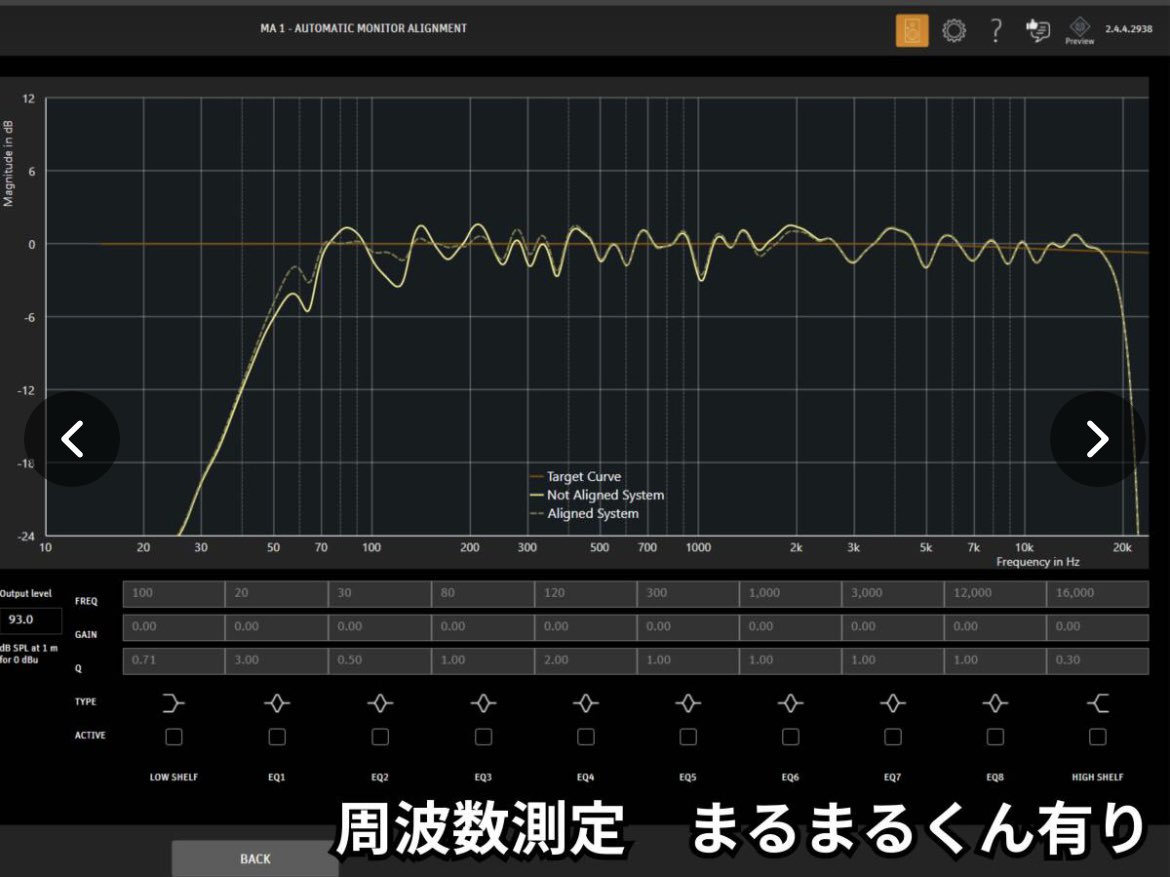This screenshot has width=1170, height=877.
Task: Click EQ5 frequency field 300
Action: [687, 593]
